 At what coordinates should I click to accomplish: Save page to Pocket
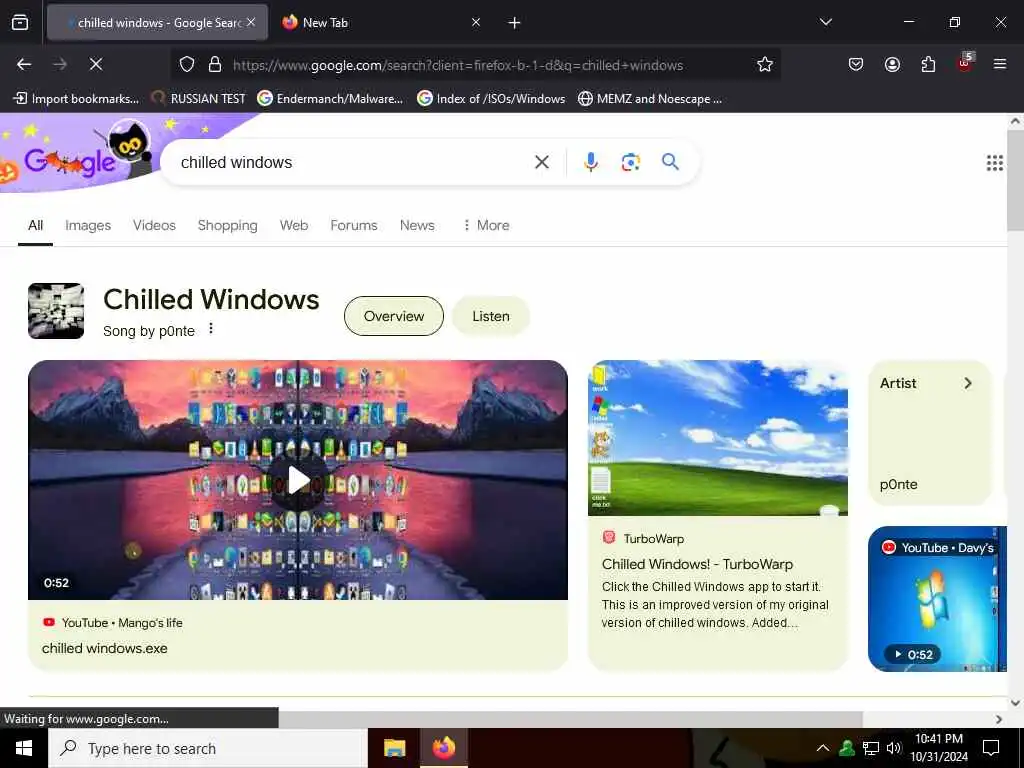(856, 64)
